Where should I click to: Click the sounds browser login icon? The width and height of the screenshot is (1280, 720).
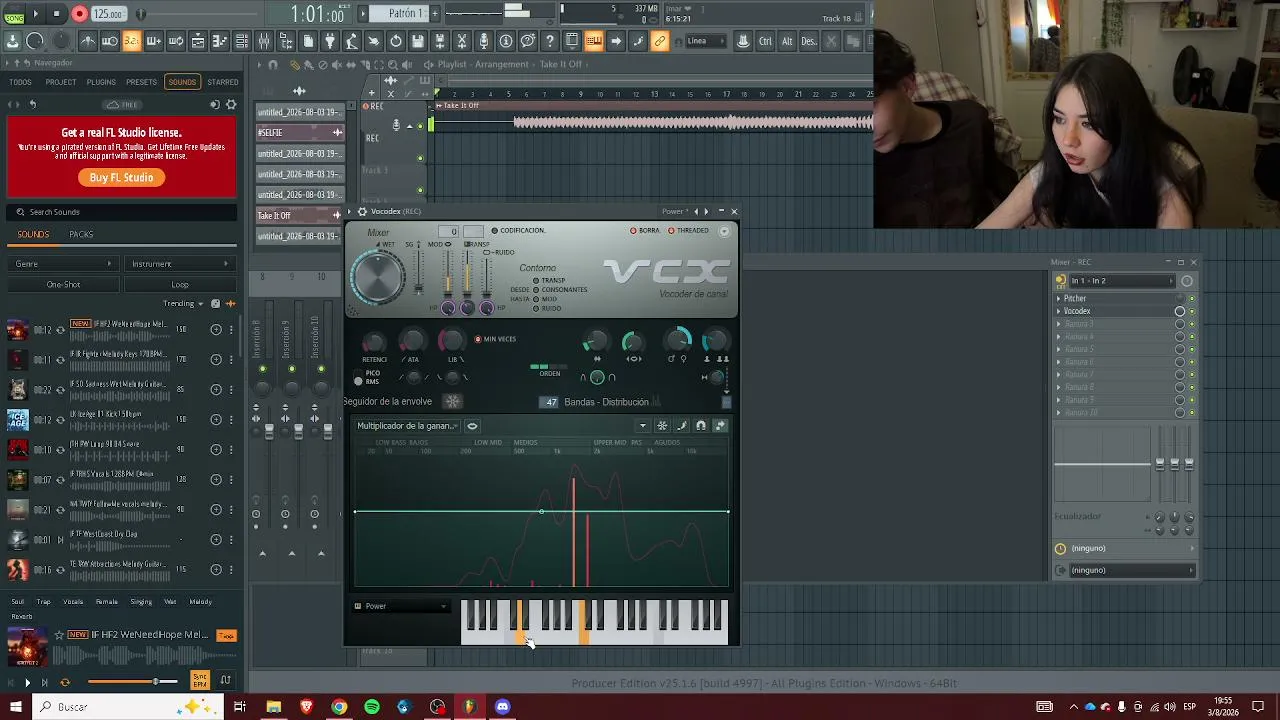pos(214,104)
